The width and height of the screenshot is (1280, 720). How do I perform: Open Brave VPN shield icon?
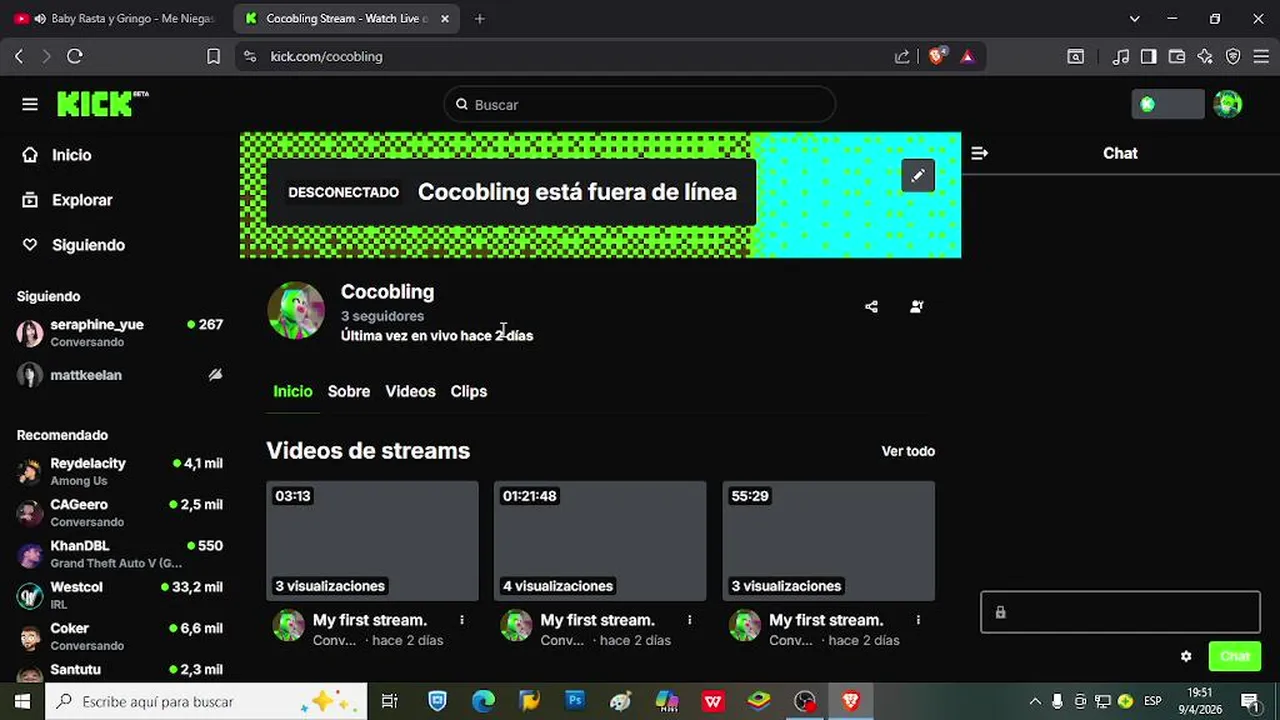(1233, 57)
